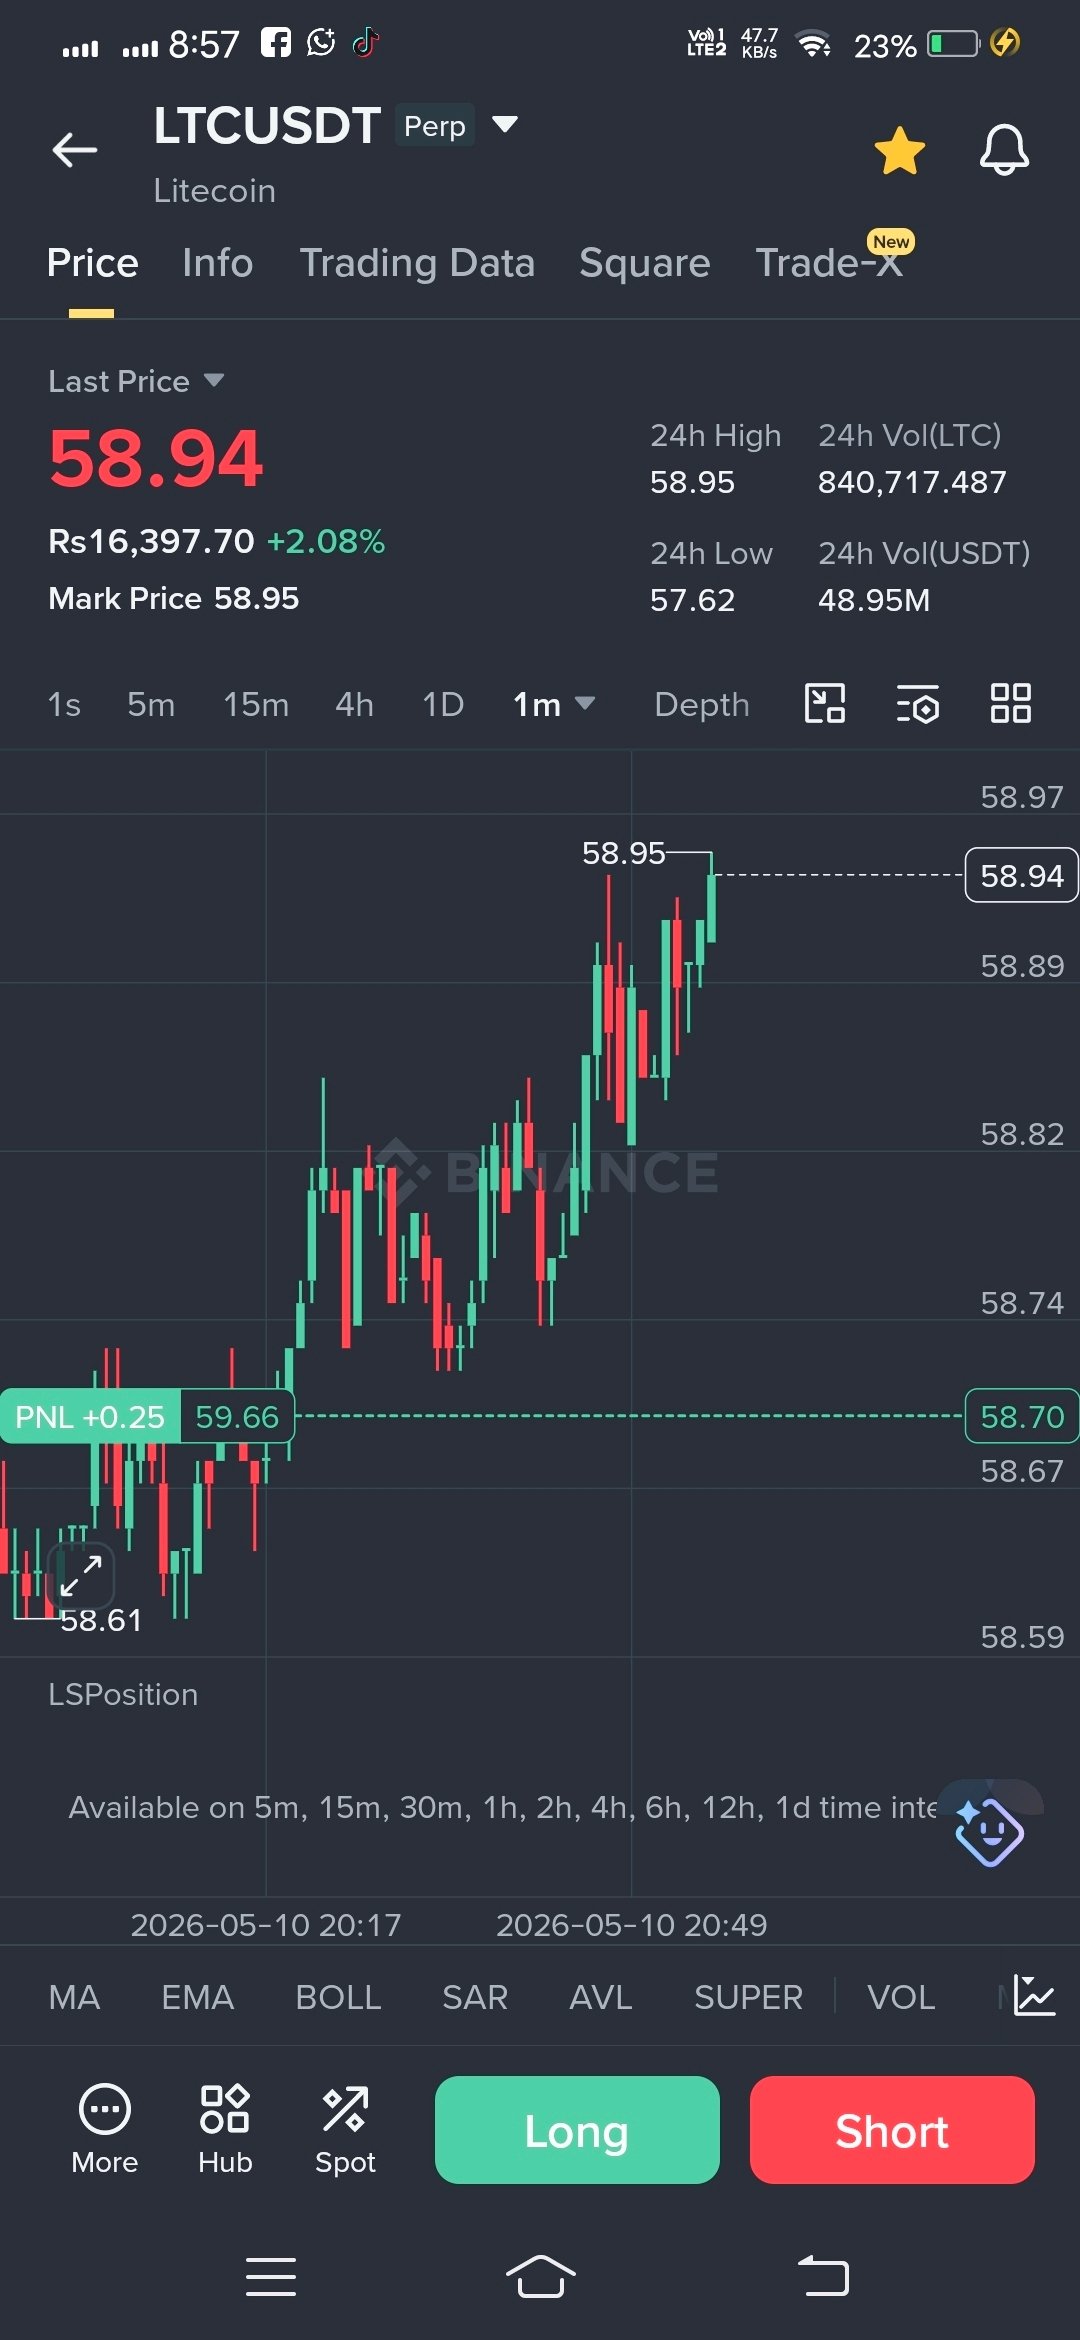Tap the 24h Low value 57.62
The image size is (1080, 2340).
692,600
